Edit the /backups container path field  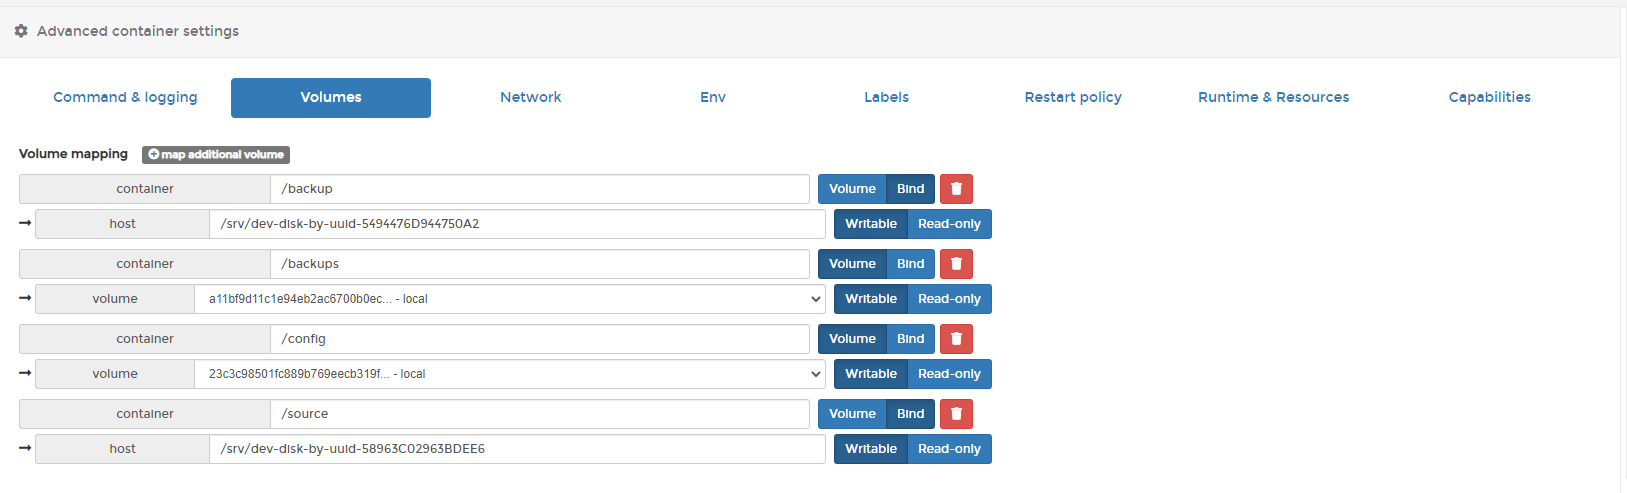(540, 264)
